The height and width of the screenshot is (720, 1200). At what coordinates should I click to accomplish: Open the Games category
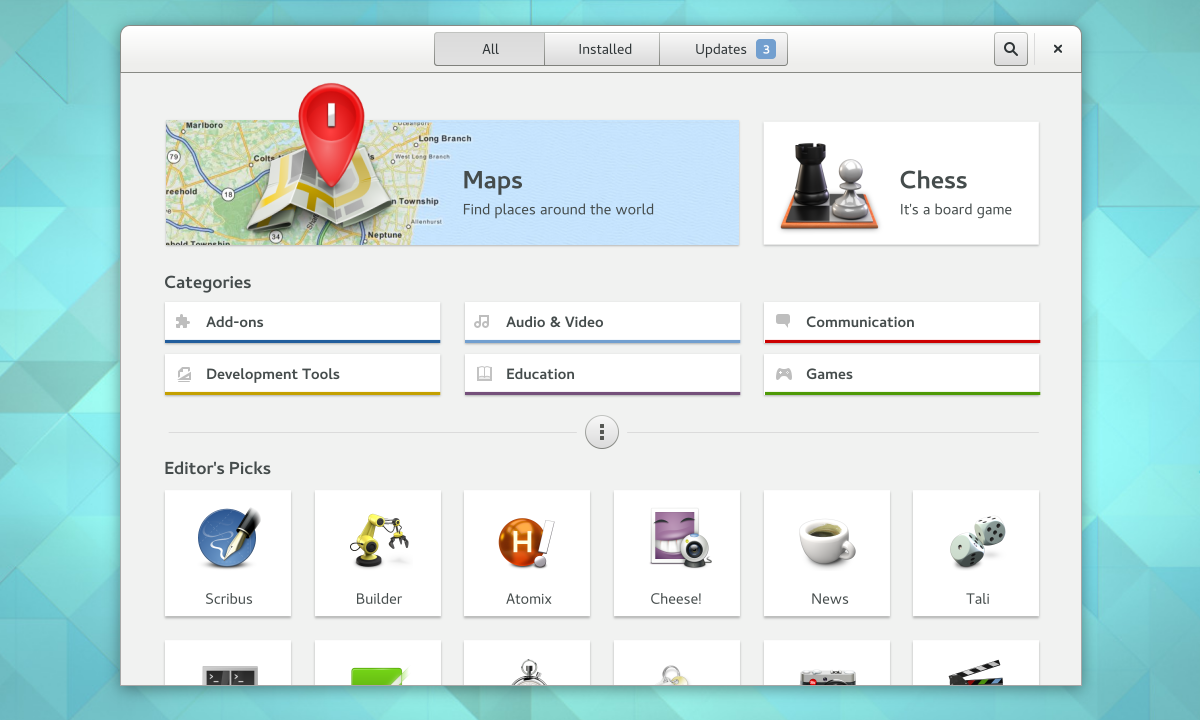click(902, 374)
